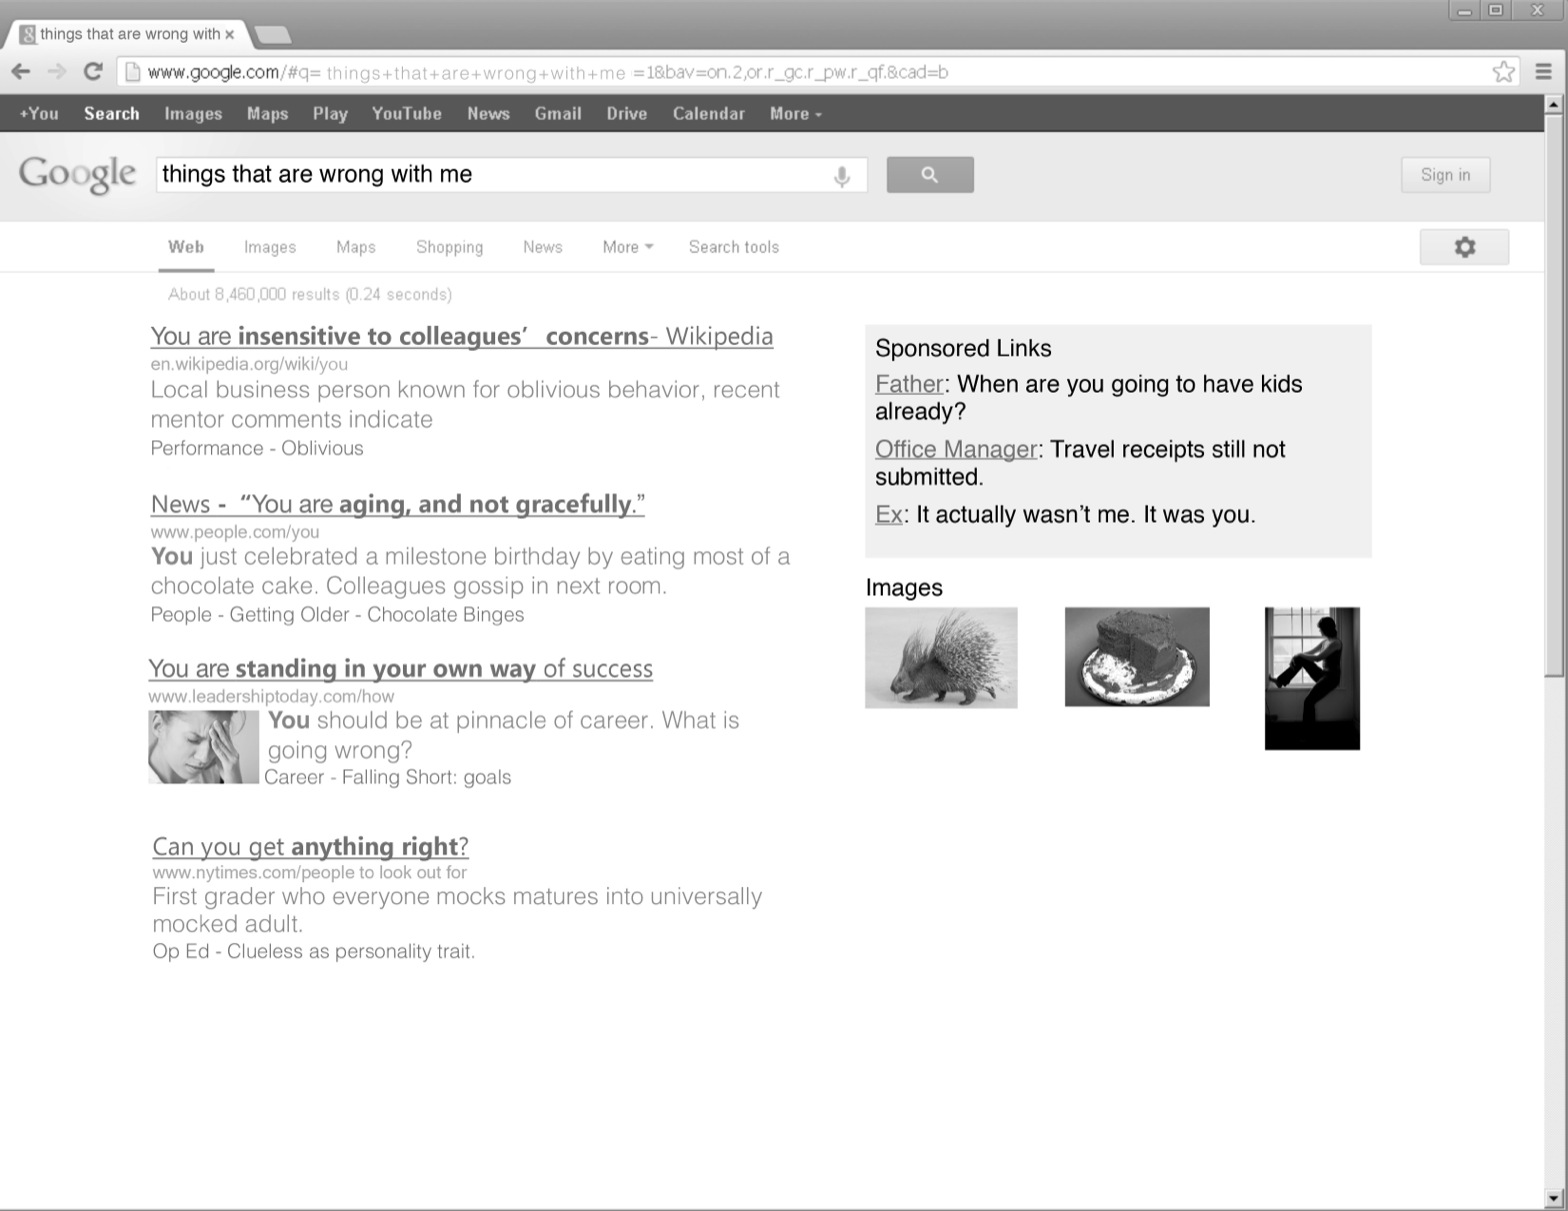Bookmark page with the star icon
This screenshot has height=1211, width=1568.
(x=1503, y=72)
